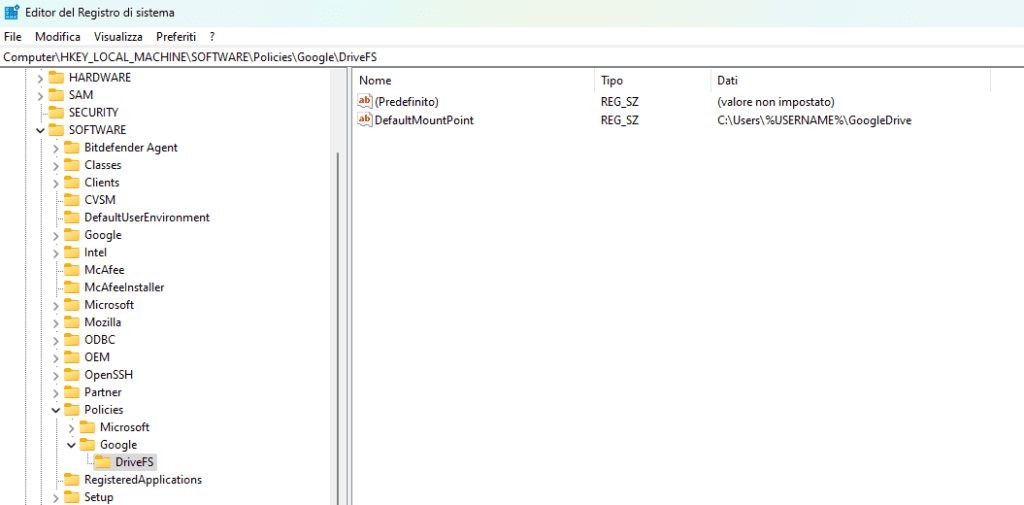Expand the HARDWARE key
The height and width of the screenshot is (505, 1024).
click(40, 78)
